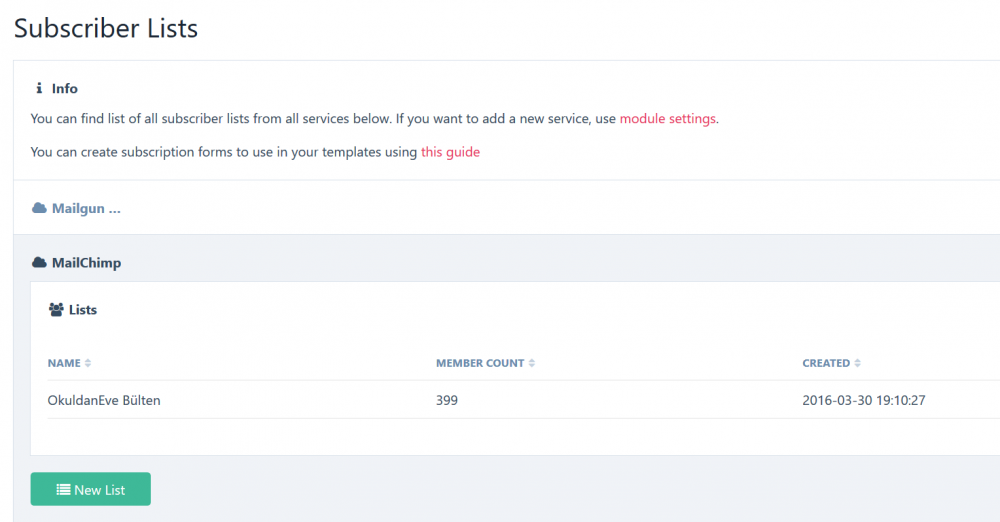This screenshot has width=1000, height=522.
Task: Sort the table by NAME column header
Action: (64, 363)
